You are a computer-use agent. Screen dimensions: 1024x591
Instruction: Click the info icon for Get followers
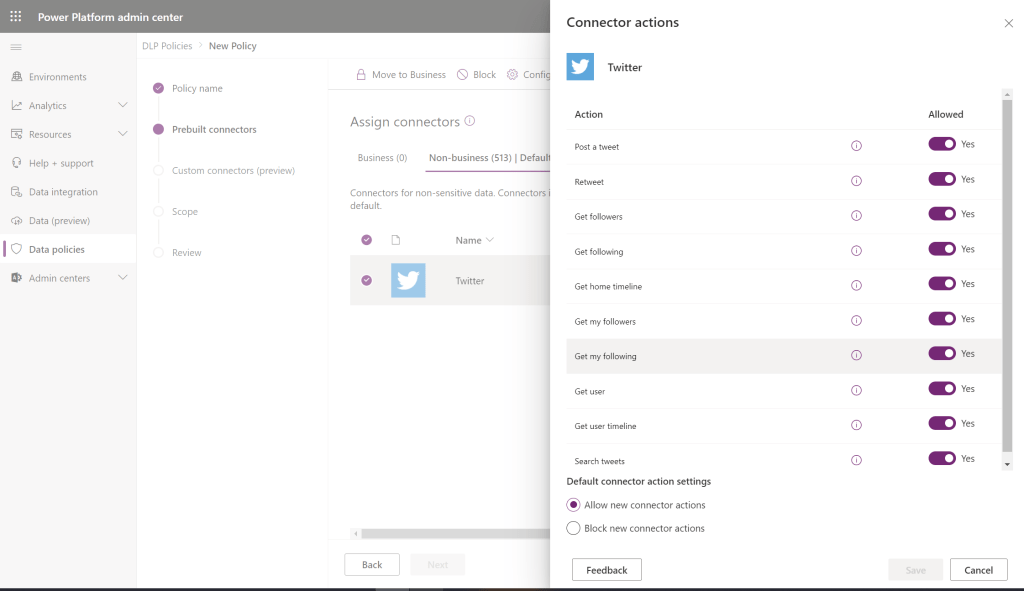click(856, 216)
